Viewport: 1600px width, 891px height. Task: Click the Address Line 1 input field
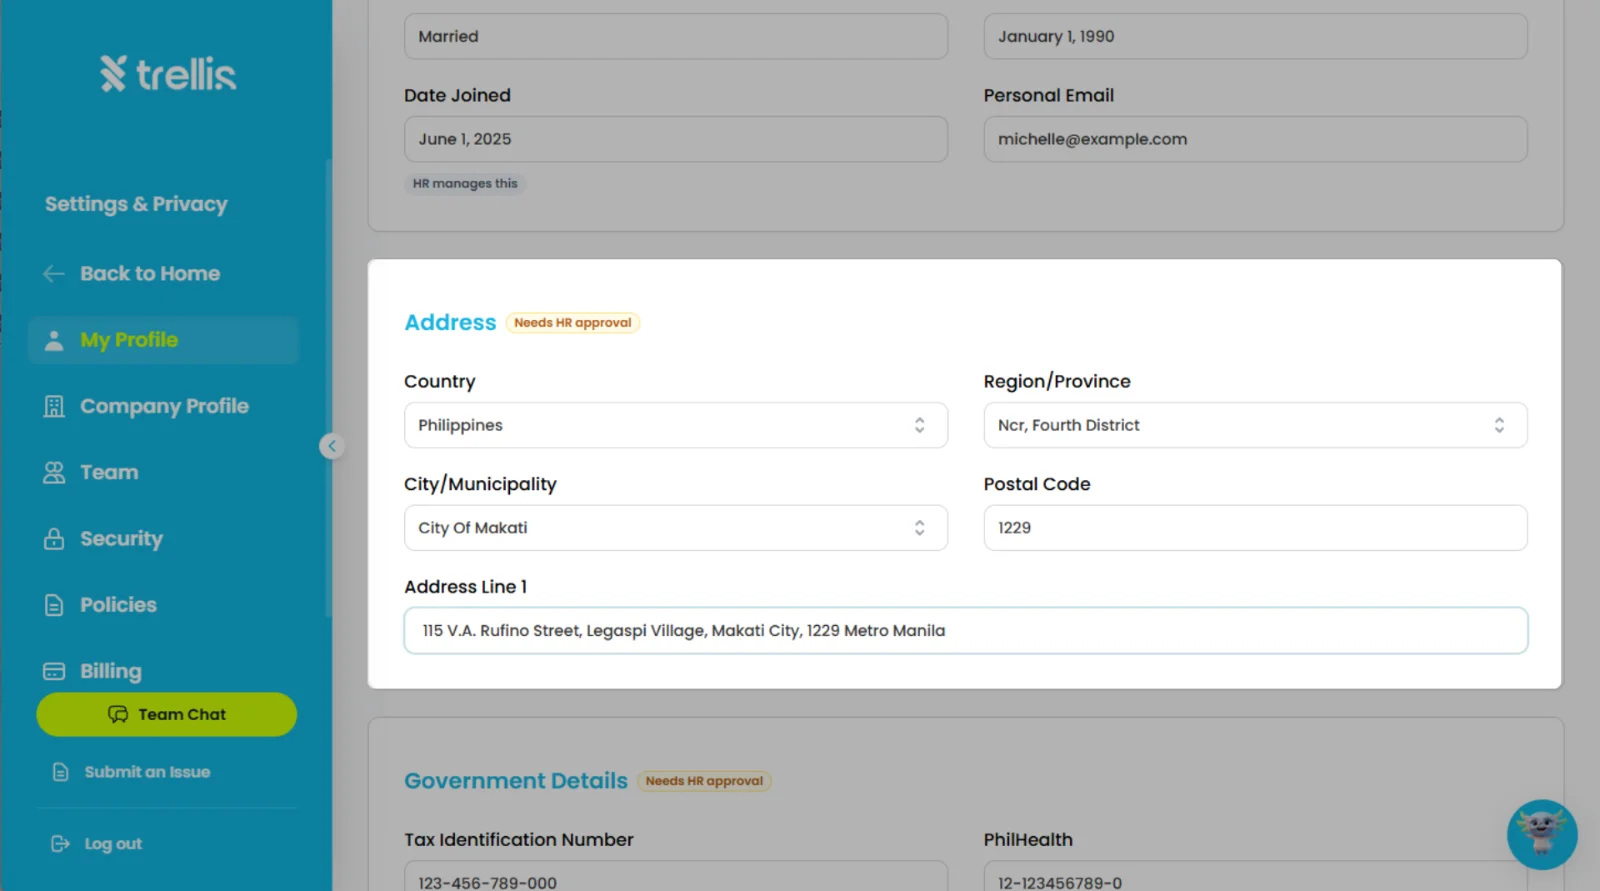click(x=966, y=631)
